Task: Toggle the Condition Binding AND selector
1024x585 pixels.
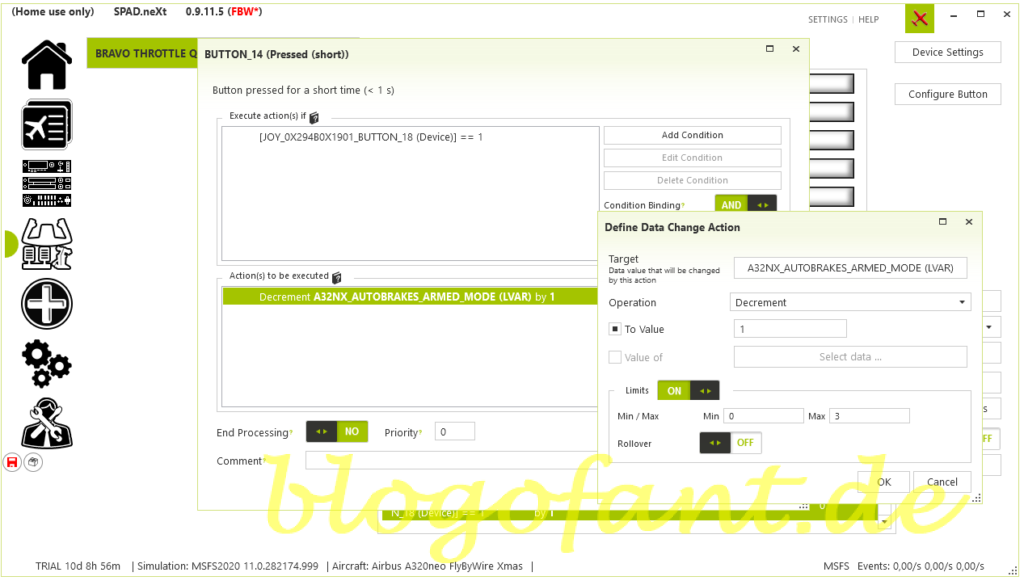Action: point(745,205)
